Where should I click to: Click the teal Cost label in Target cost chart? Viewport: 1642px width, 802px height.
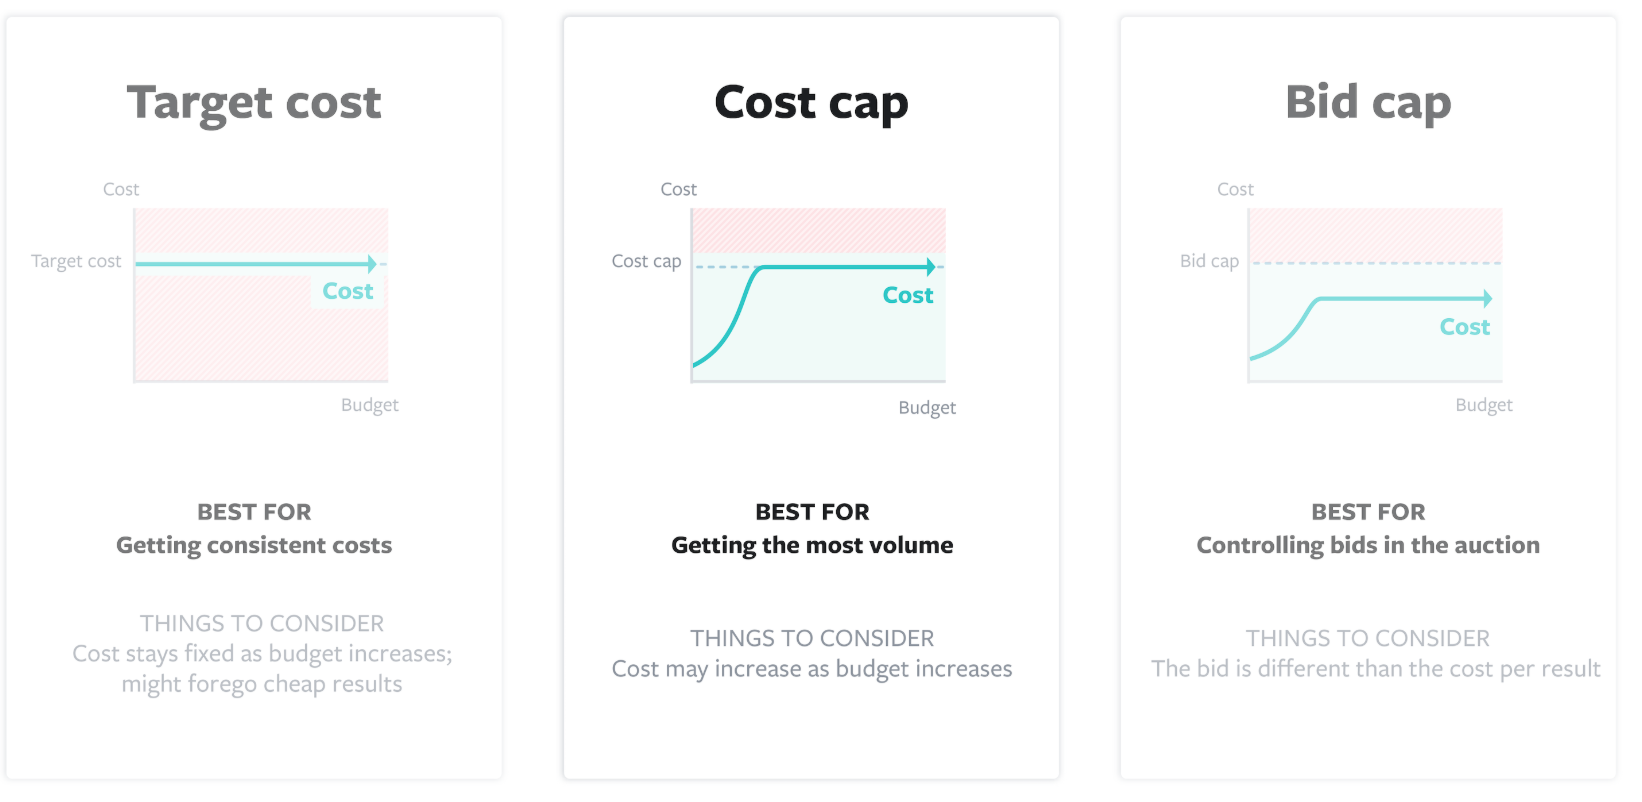point(347,291)
